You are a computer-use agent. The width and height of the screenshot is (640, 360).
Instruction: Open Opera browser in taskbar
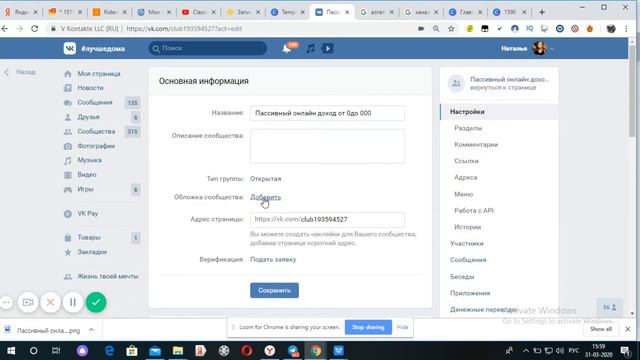pos(247,351)
